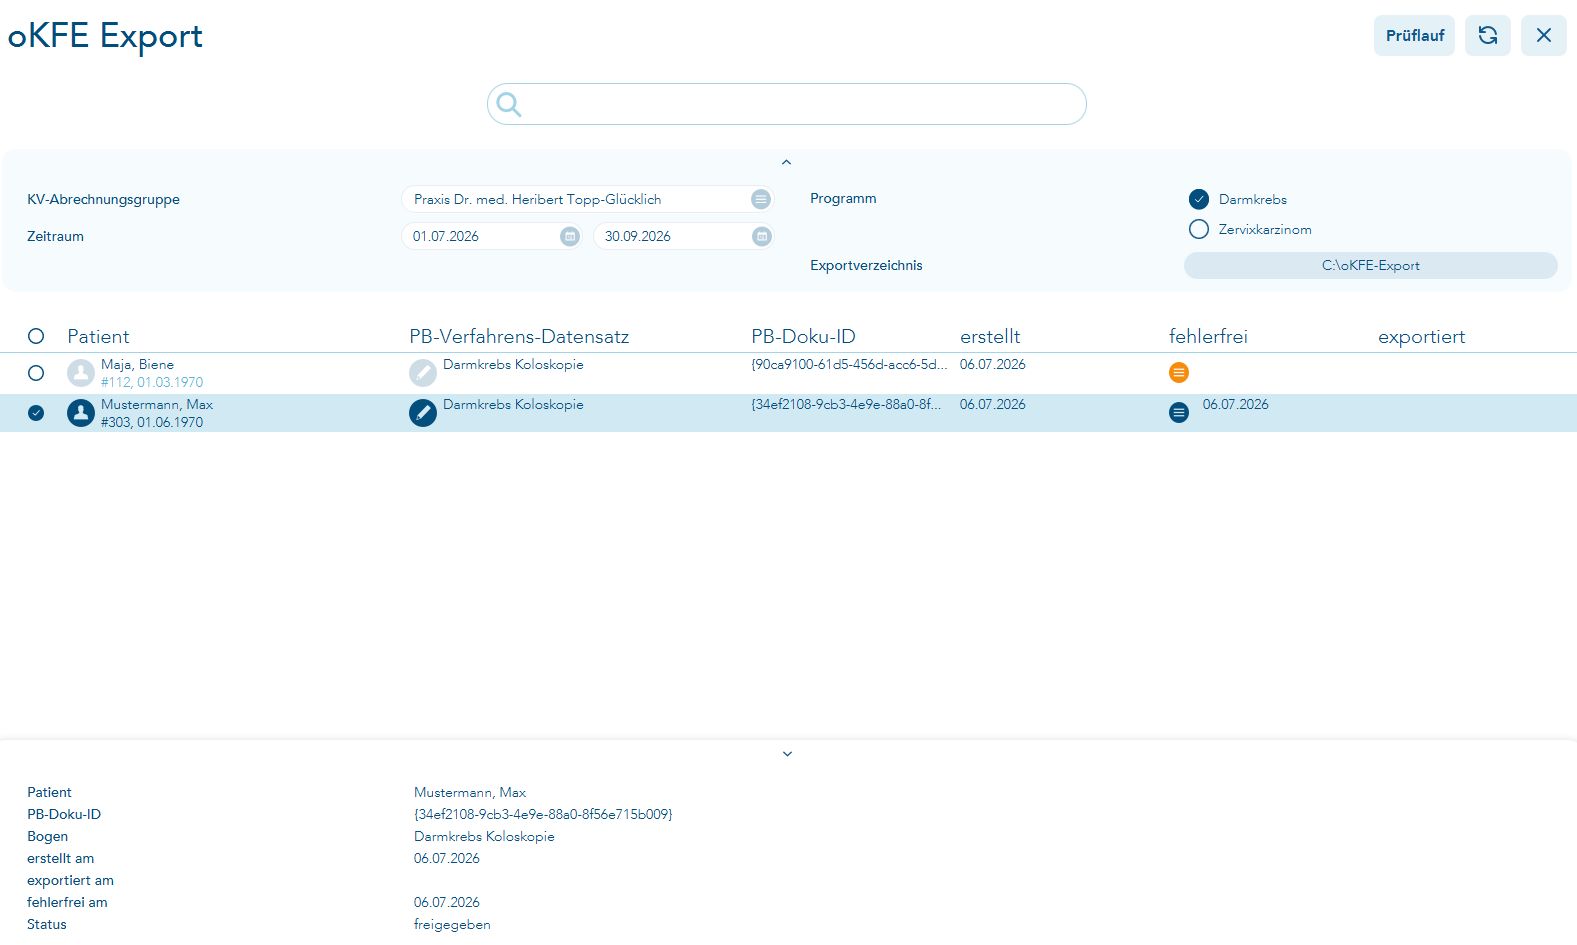Click the #303, 01.06.1970 patient info
The width and height of the screenshot is (1577, 945).
pyautogui.click(x=152, y=422)
